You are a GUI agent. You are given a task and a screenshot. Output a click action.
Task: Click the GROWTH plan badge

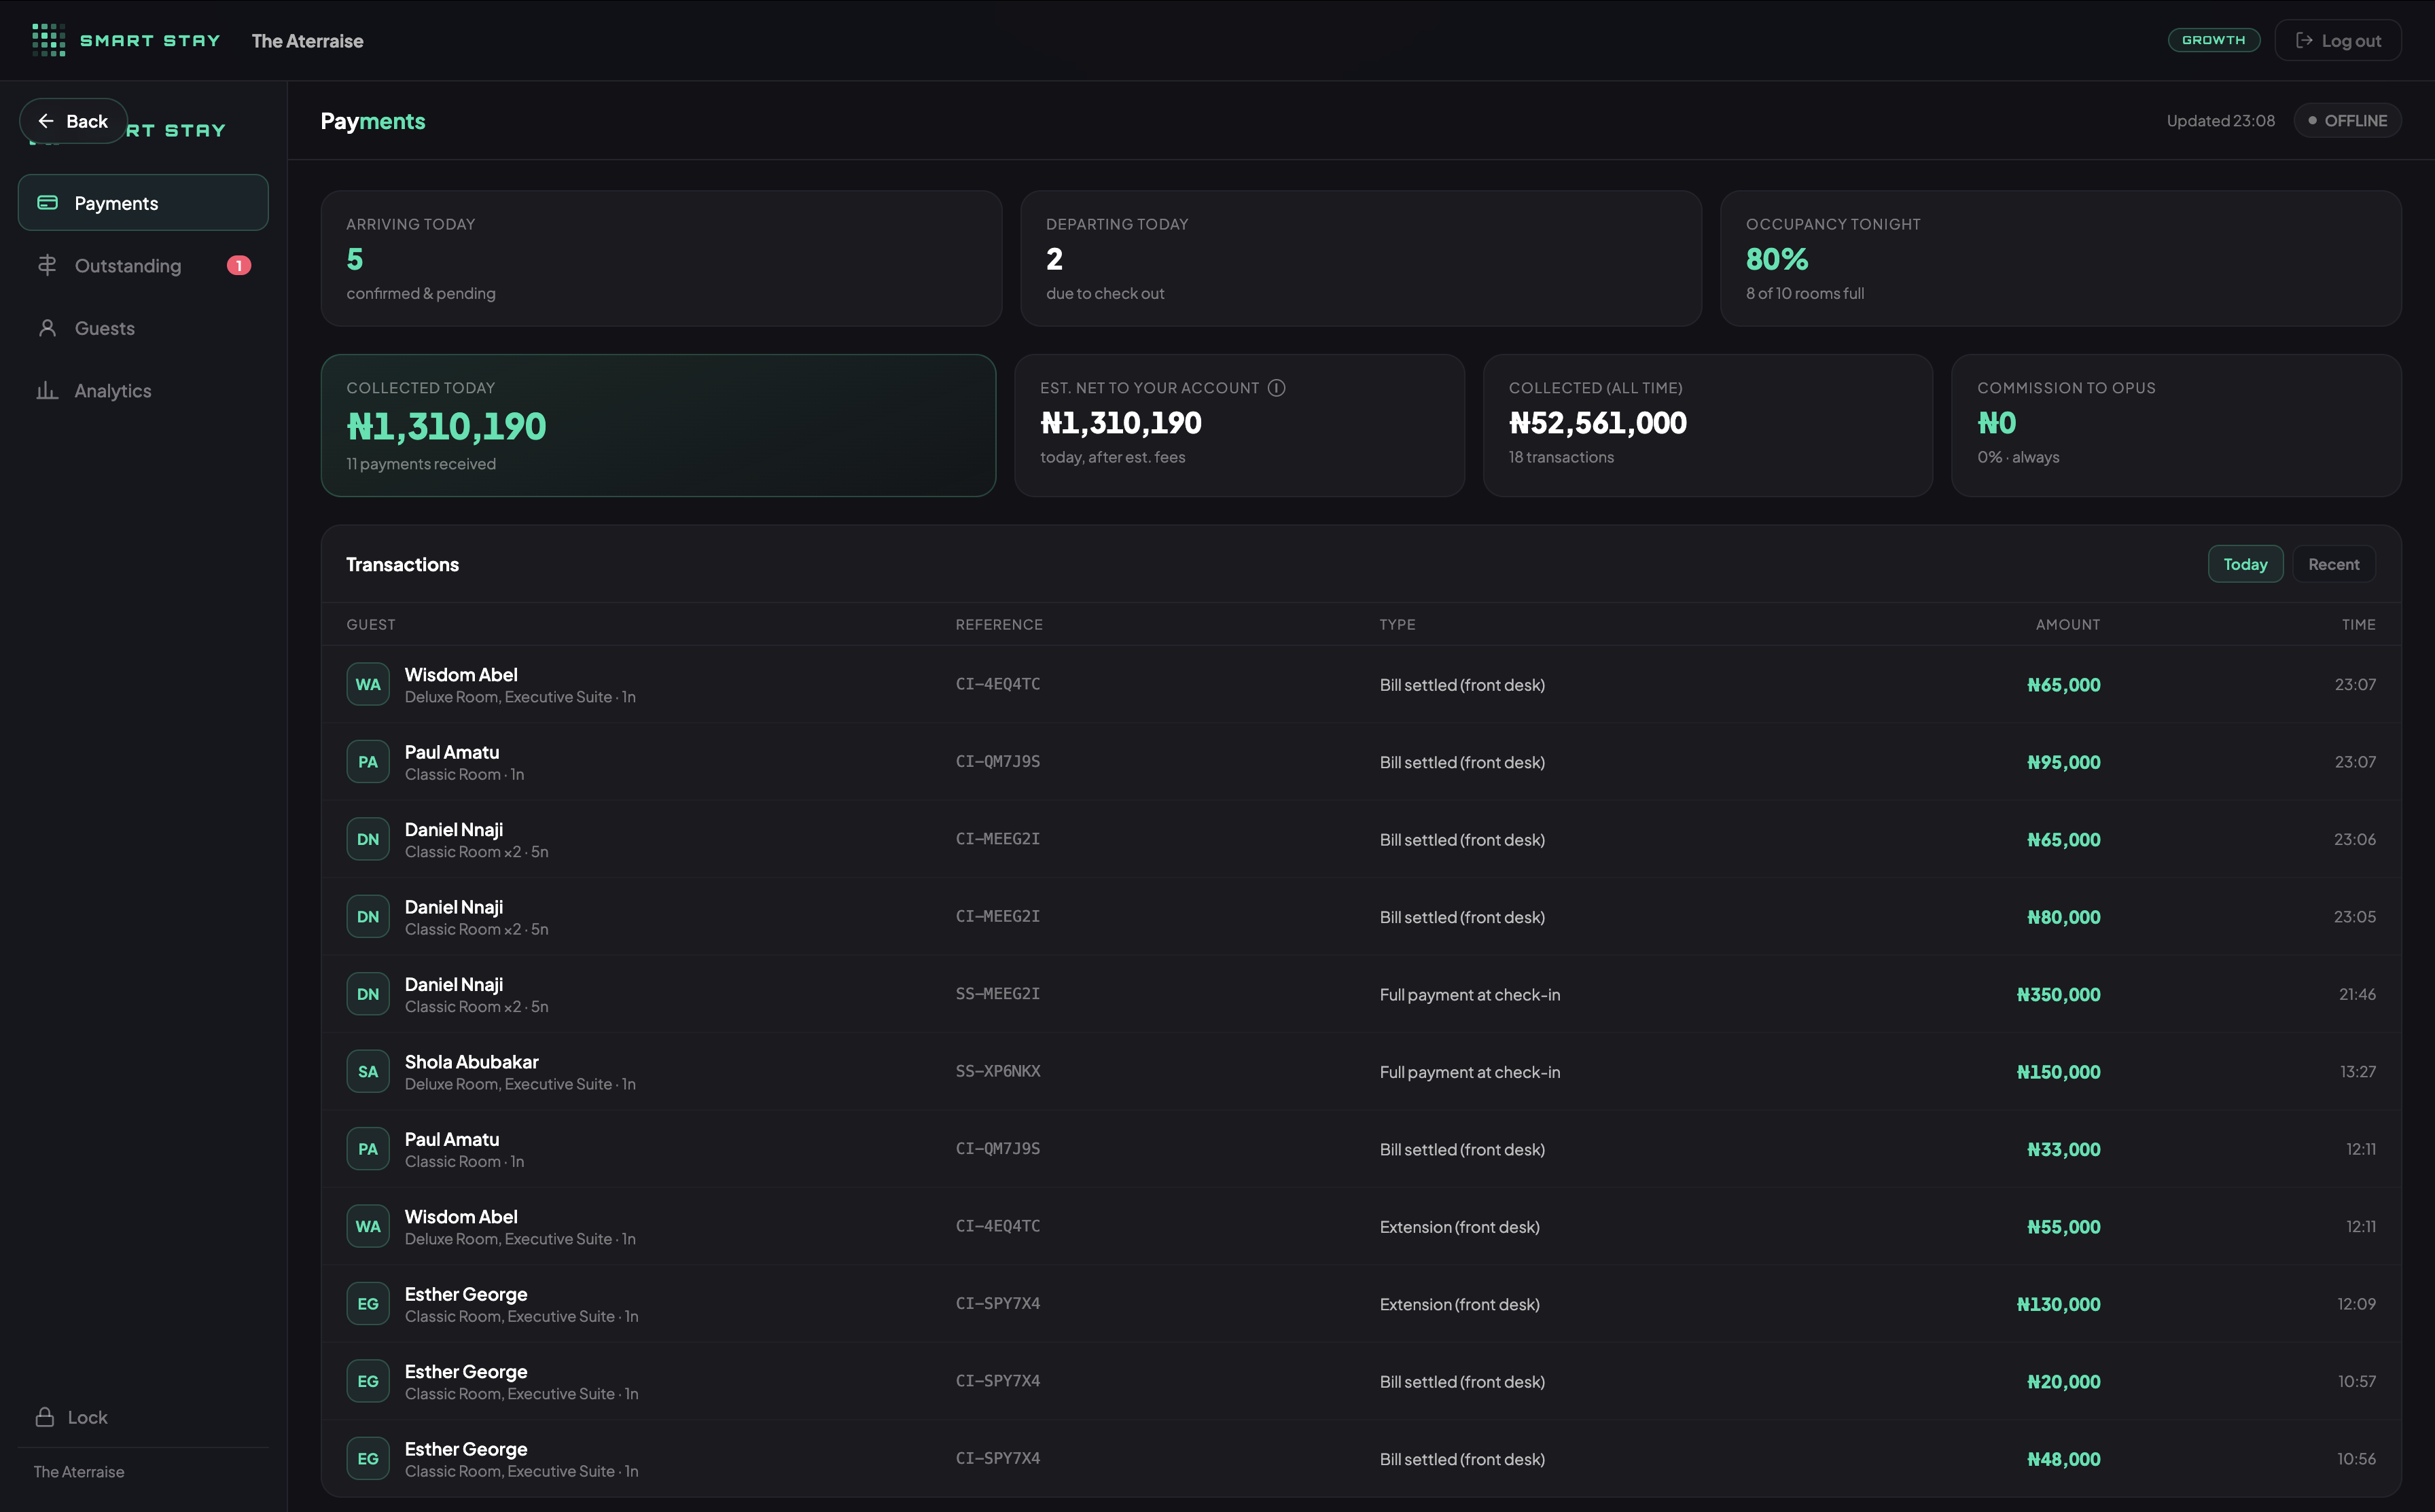tap(2213, 40)
